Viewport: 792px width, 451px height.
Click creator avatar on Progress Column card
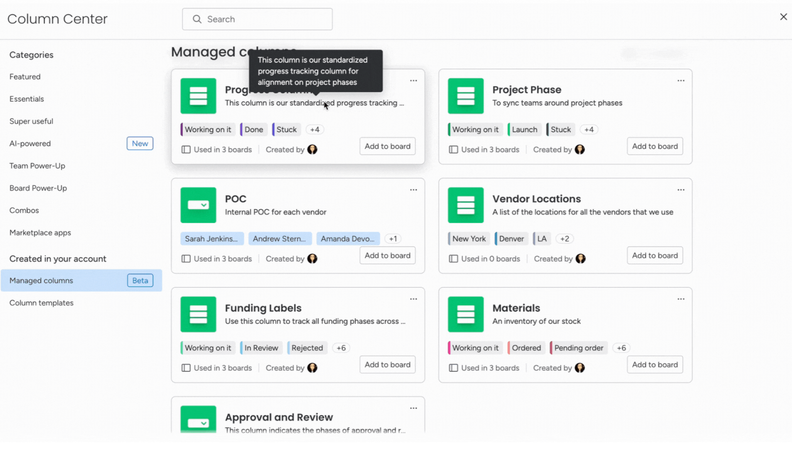coord(313,149)
